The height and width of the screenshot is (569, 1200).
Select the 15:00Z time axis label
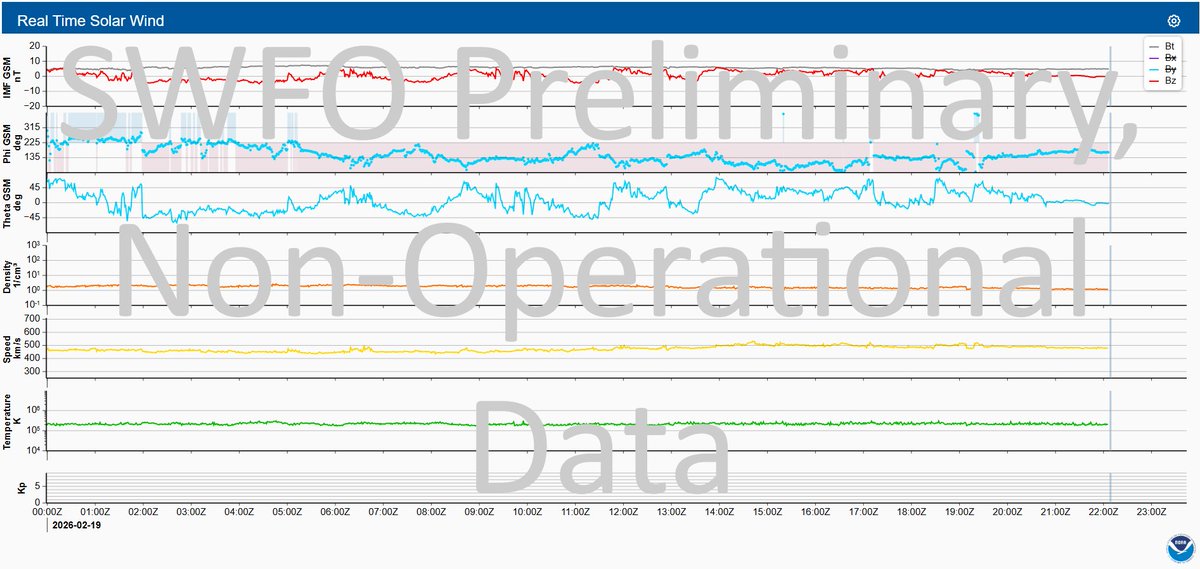click(x=767, y=510)
